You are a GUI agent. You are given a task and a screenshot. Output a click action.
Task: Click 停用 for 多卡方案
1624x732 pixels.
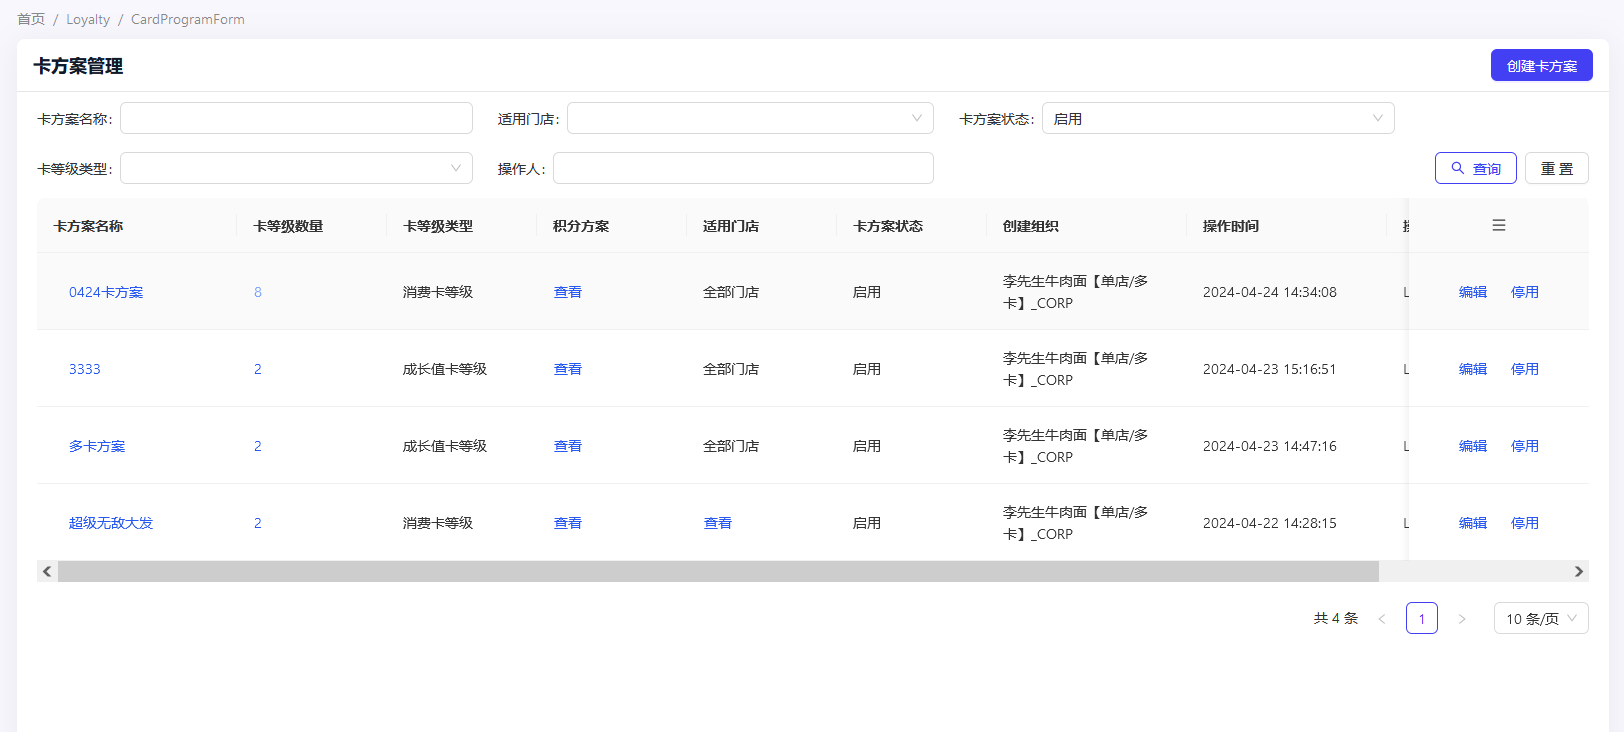pyautogui.click(x=1525, y=446)
